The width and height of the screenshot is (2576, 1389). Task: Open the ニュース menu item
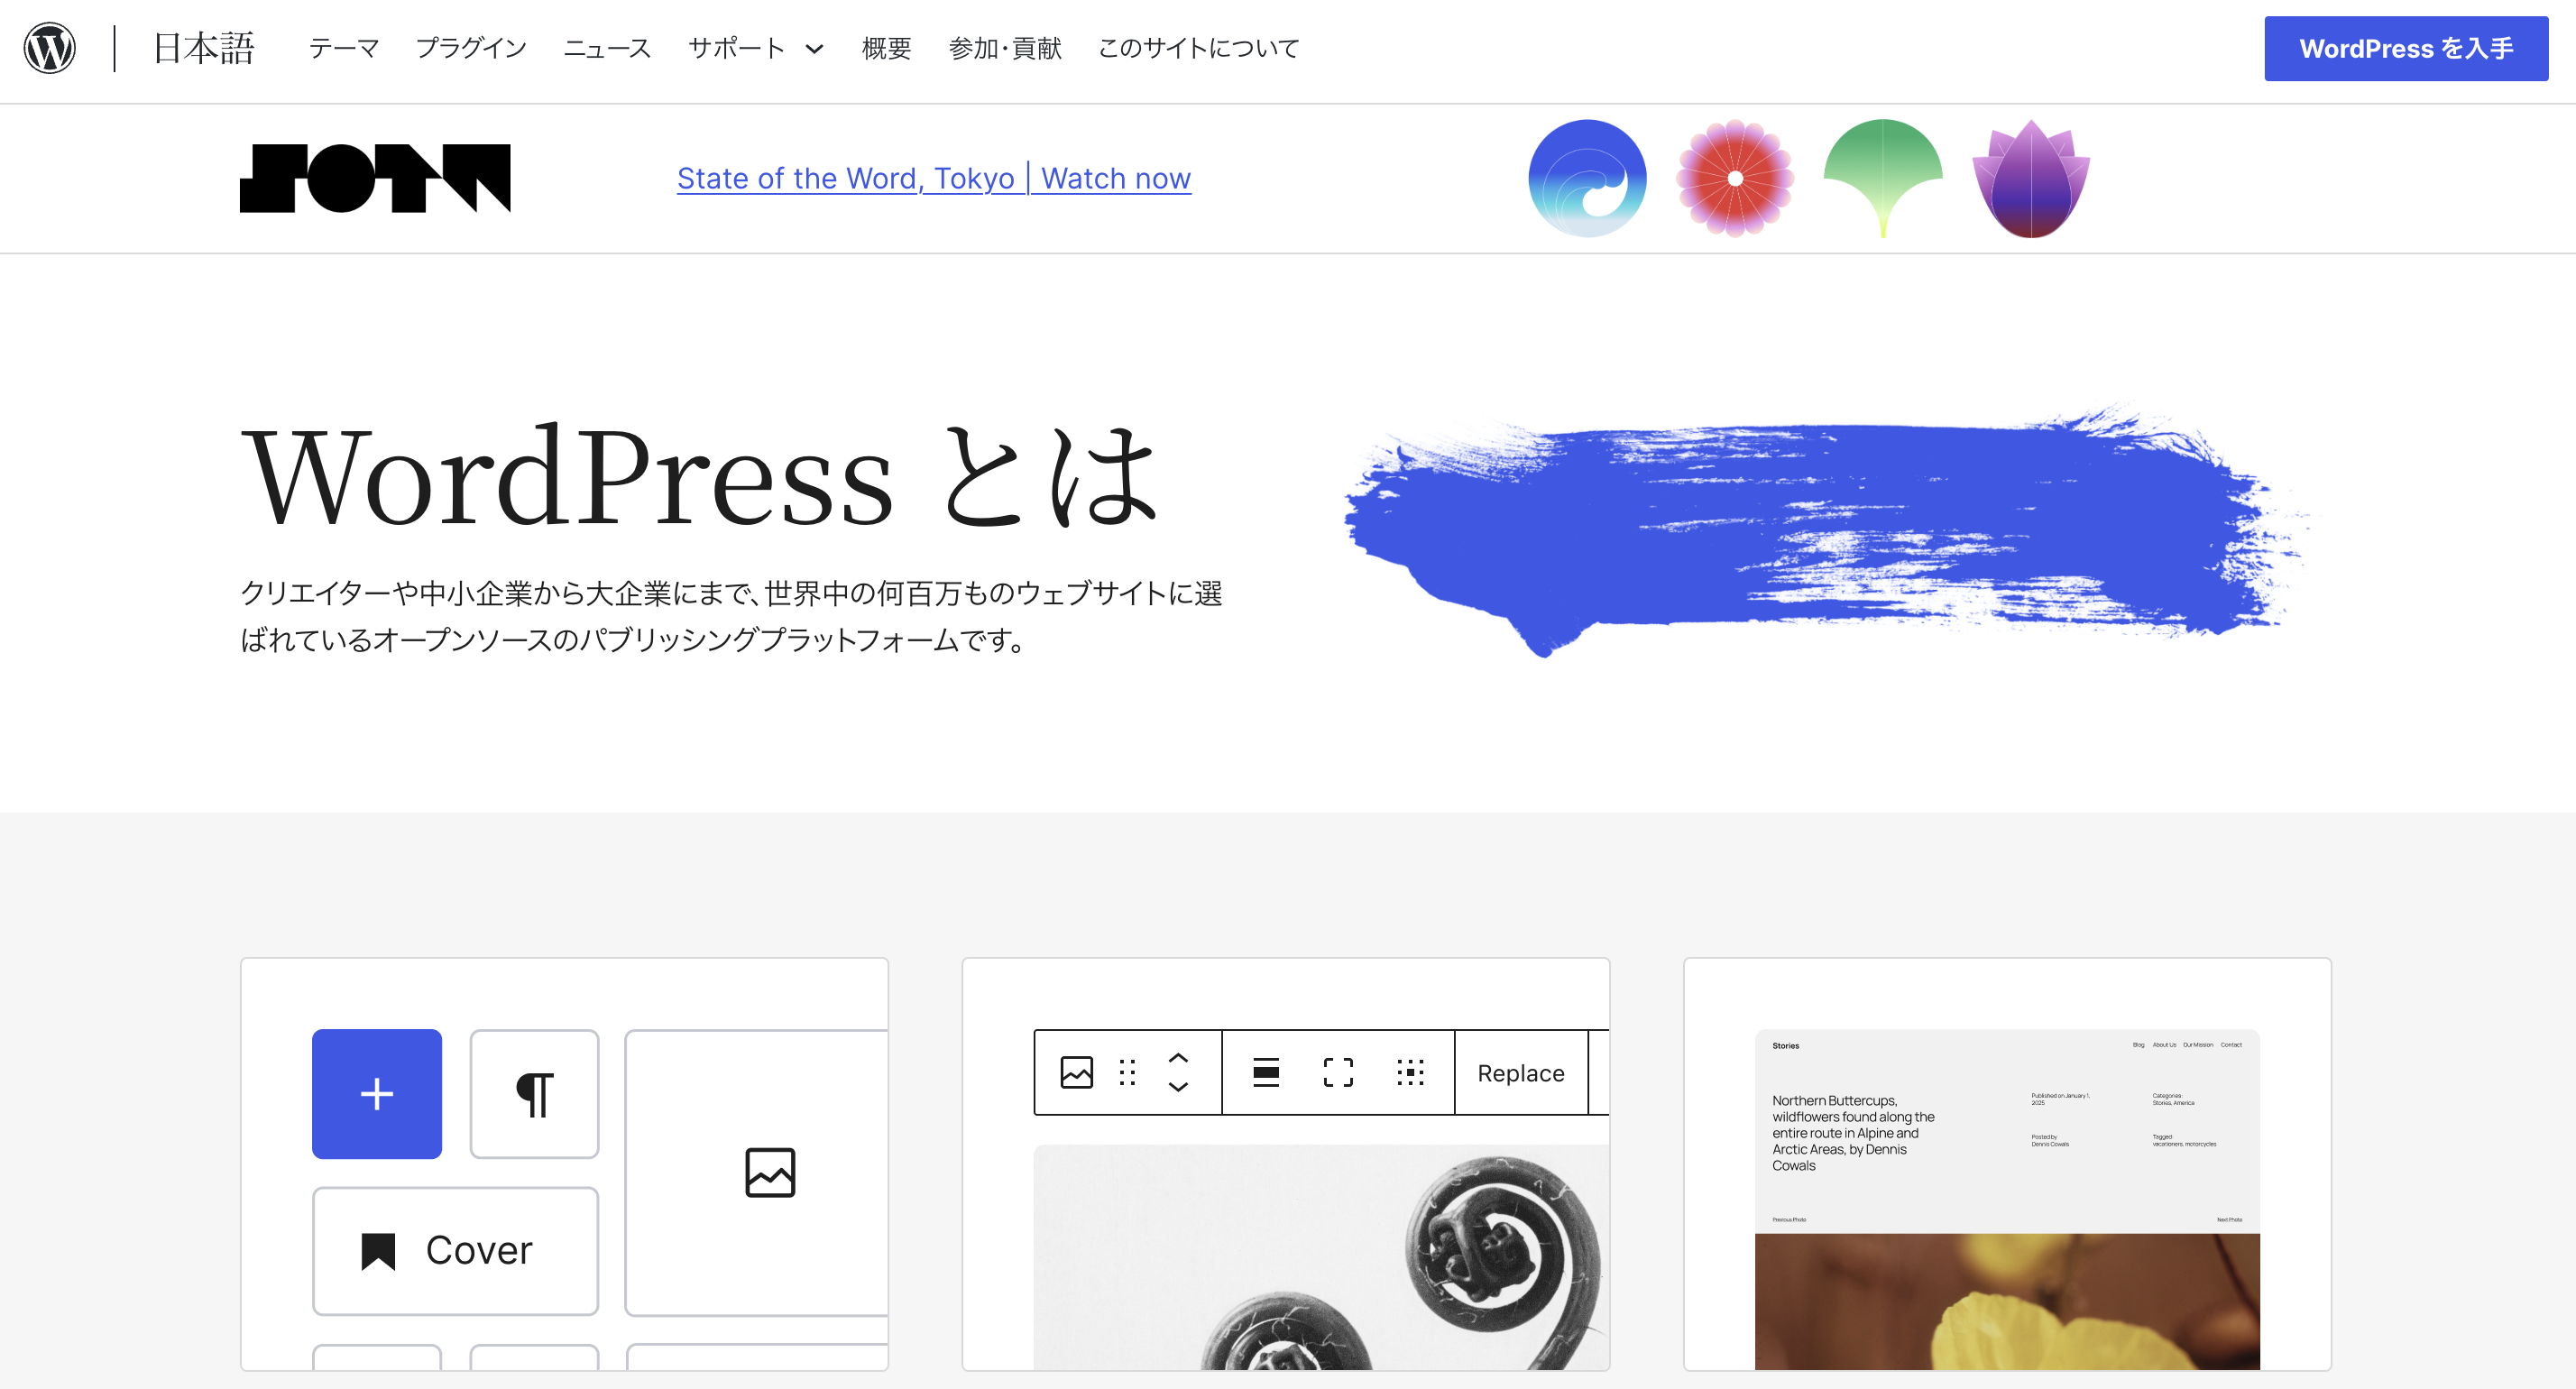(607, 48)
